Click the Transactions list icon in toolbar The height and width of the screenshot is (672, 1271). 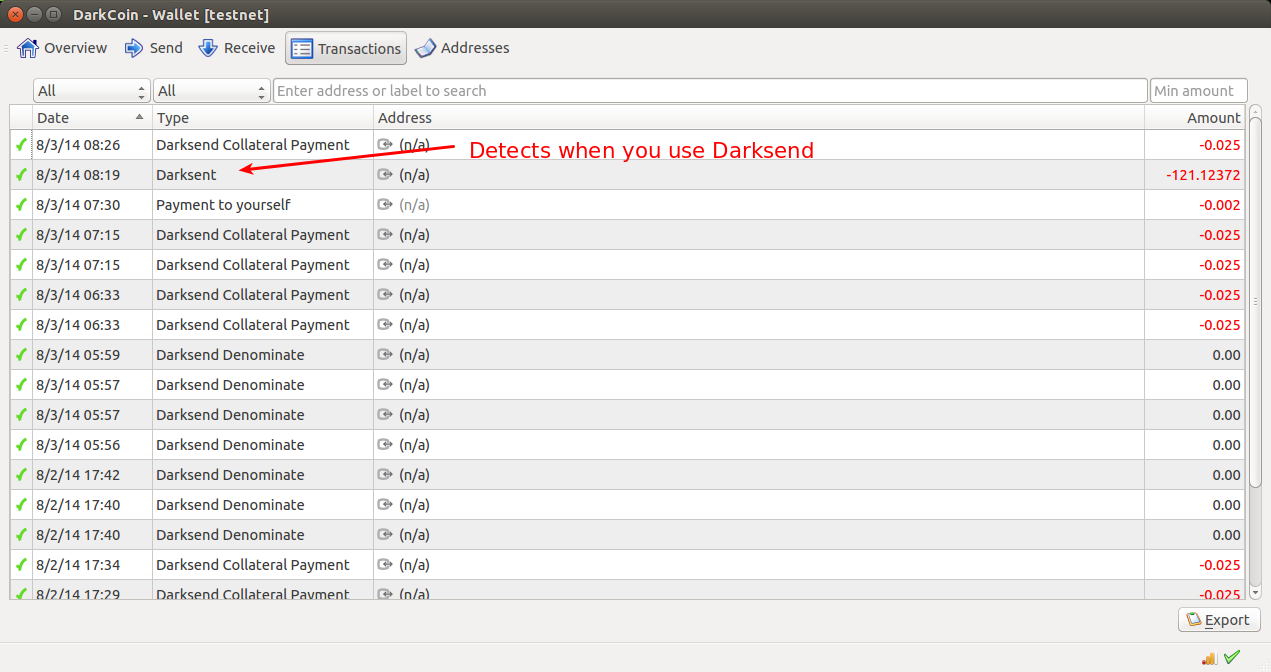tap(302, 48)
